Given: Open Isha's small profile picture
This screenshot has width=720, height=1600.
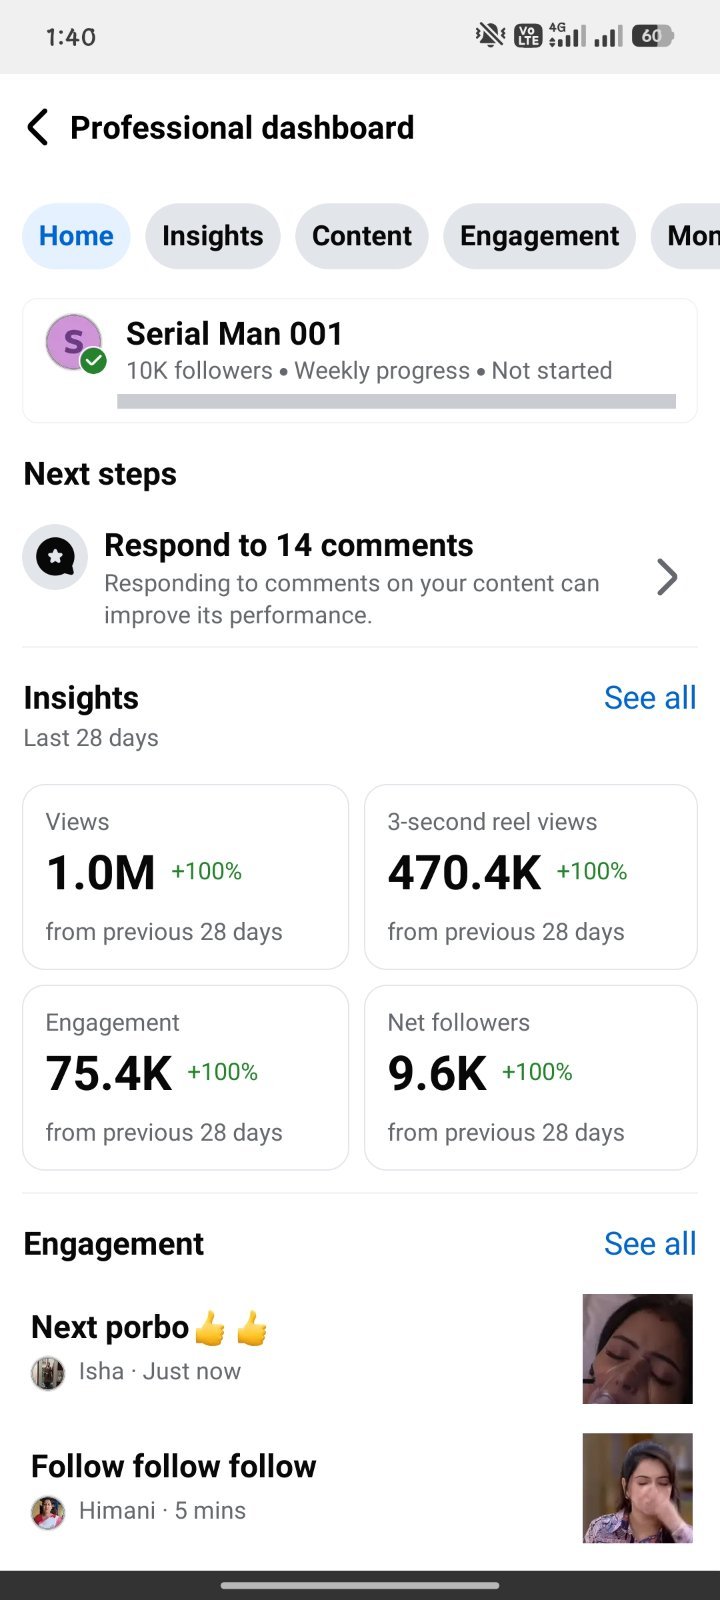Looking at the screenshot, I should tap(48, 1372).
